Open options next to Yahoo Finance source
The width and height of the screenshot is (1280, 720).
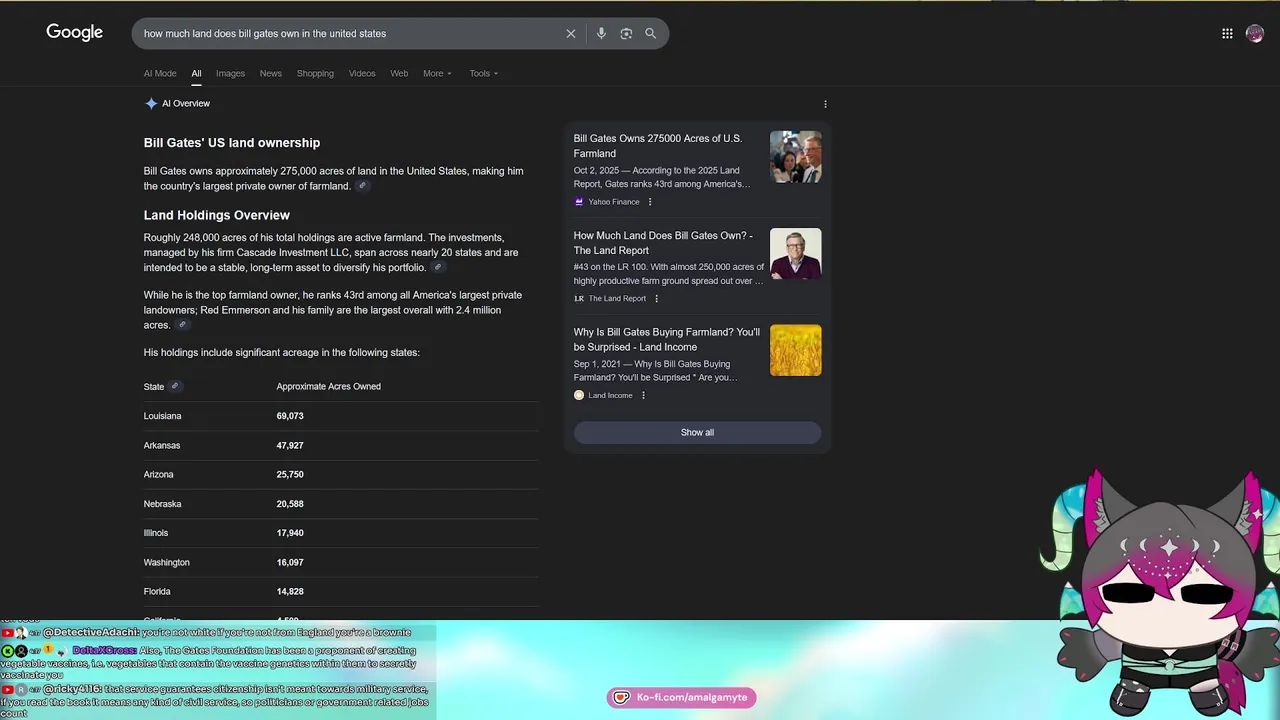[650, 202]
